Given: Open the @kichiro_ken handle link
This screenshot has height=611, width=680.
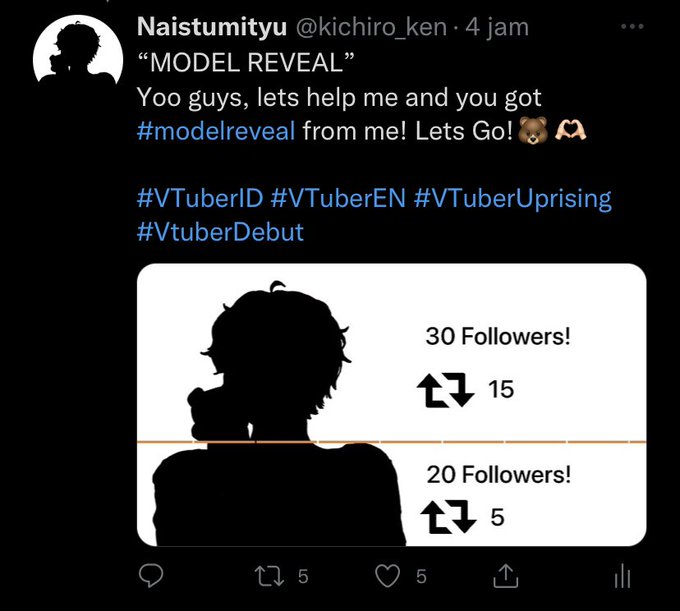Looking at the screenshot, I should pyautogui.click(x=371, y=27).
